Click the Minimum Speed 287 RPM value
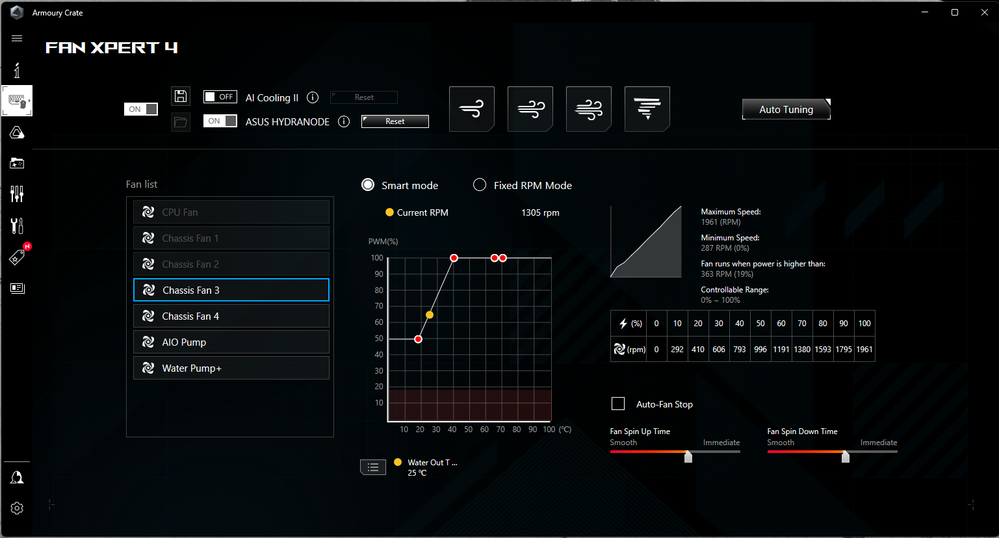 [x=725, y=248]
